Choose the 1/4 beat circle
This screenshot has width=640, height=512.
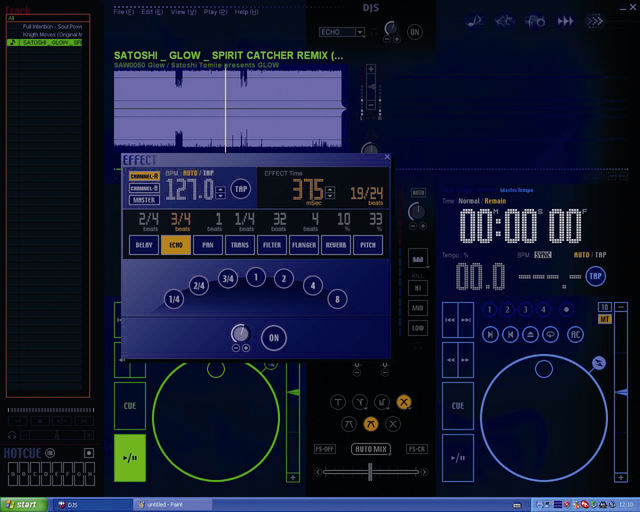[x=174, y=299]
